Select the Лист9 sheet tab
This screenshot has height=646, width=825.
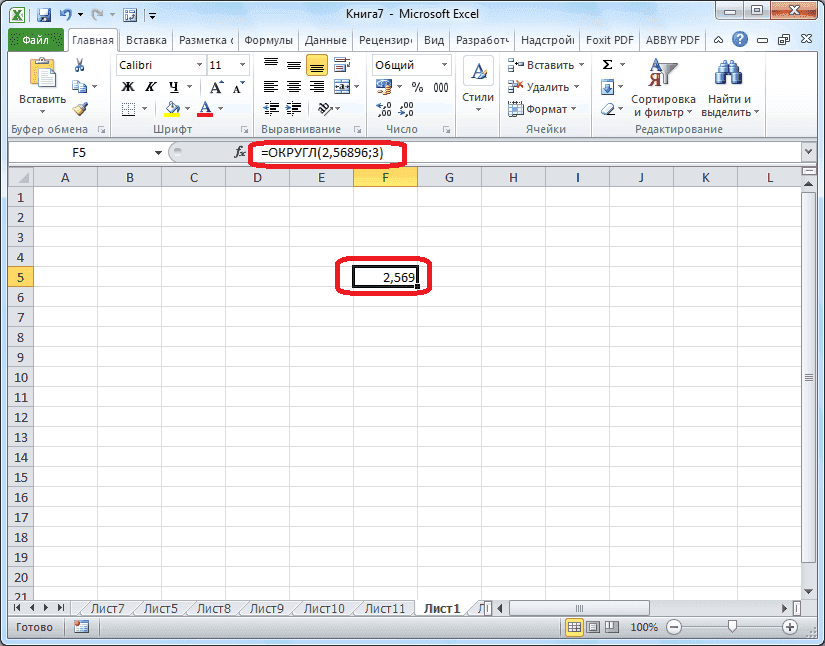[x=265, y=607]
